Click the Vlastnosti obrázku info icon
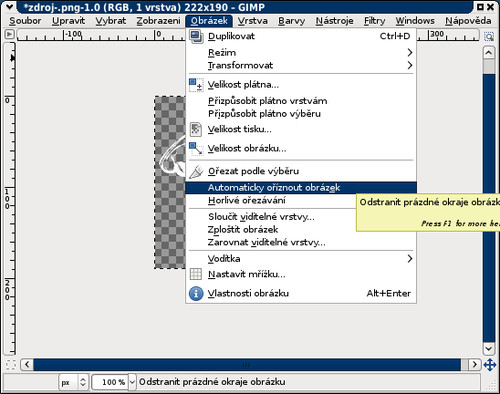Viewport: 500px width, 394px height. [196, 293]
